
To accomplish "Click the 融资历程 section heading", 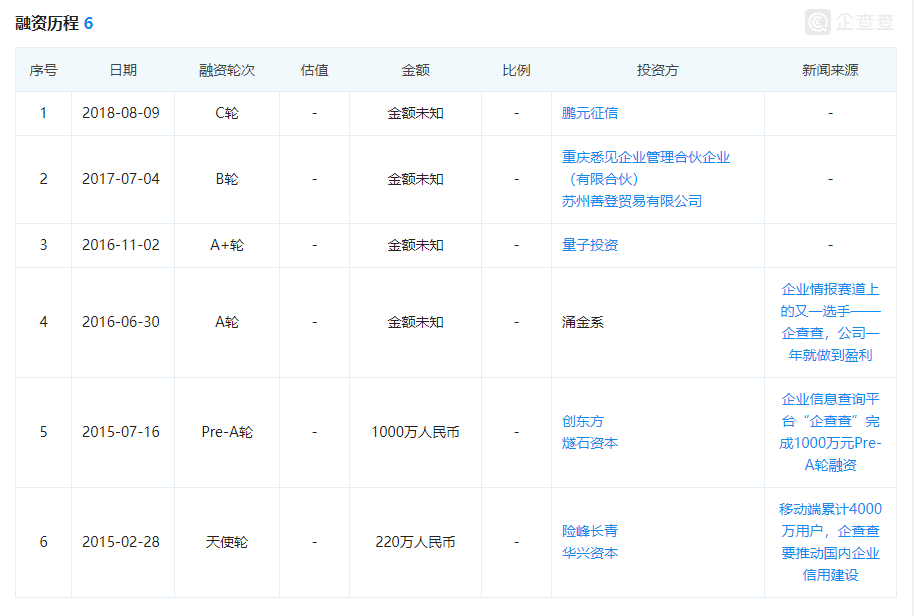I will [47, 23].
